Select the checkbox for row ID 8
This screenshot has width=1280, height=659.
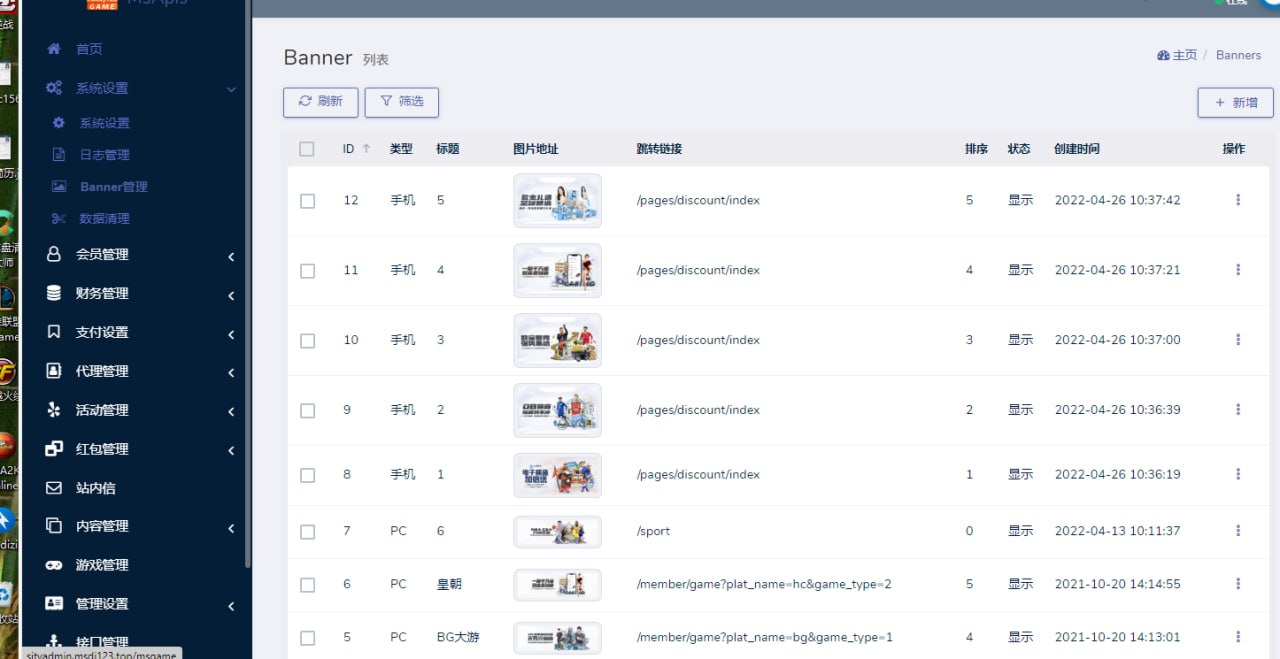coord(307,475)
